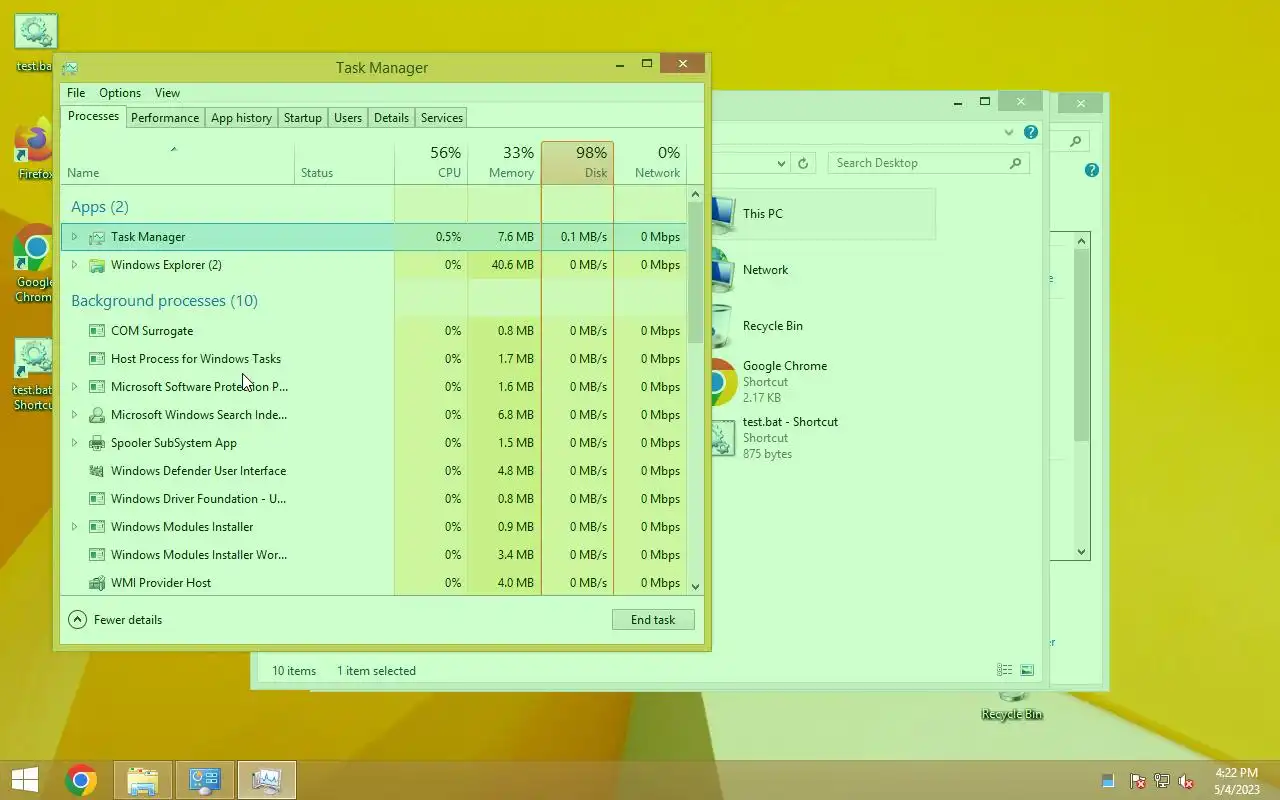Click Microsoft Software Protection process icon
The height and width of the screenshot is (800, 1280).
point(97,387)
